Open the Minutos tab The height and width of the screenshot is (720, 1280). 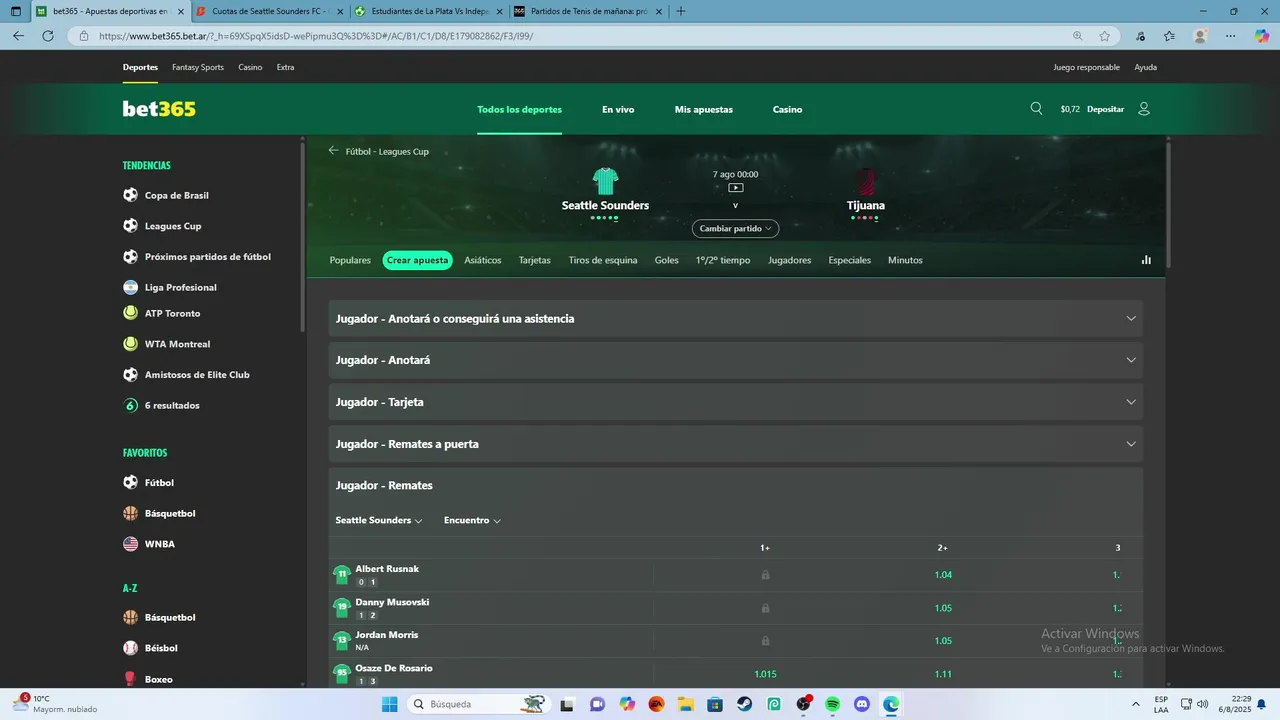tap(905, 260)
